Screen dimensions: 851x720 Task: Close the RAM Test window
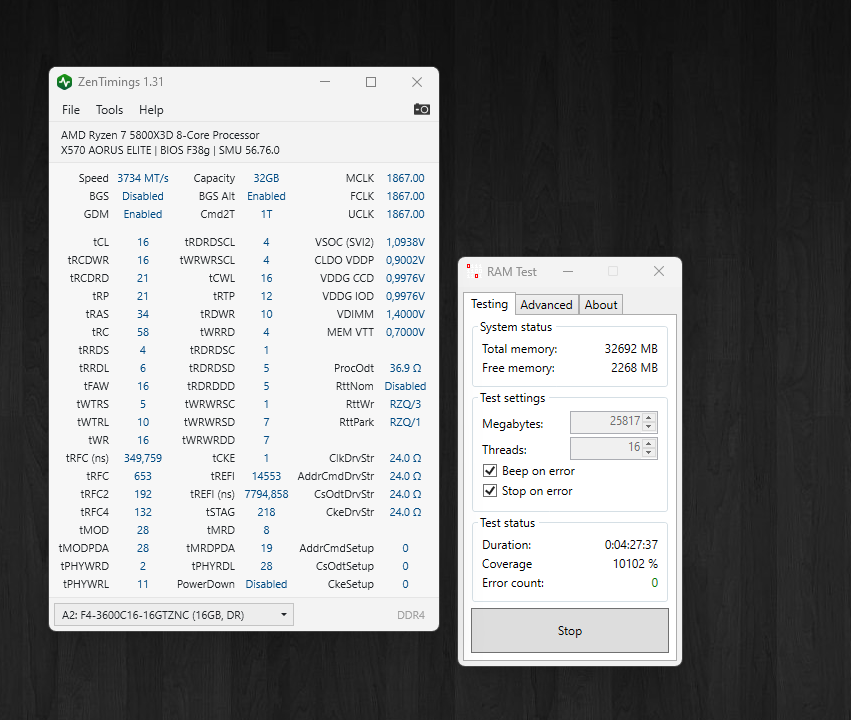[x=659, y=271]
